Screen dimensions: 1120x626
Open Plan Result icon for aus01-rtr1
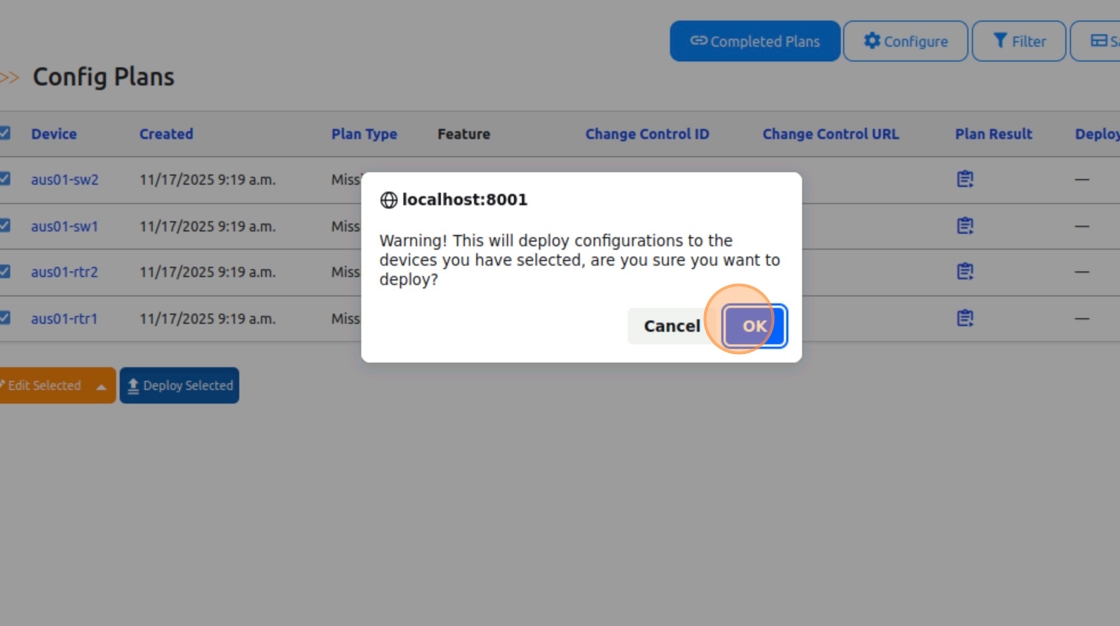(965, 318)
